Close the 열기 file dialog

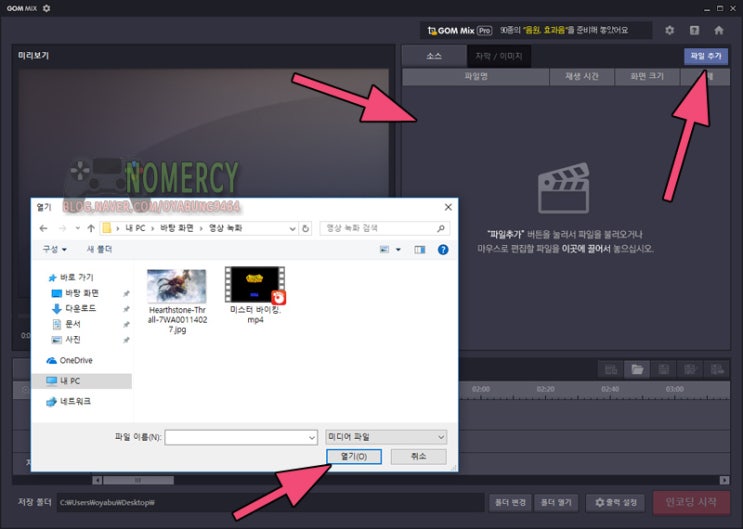[448, 207]
